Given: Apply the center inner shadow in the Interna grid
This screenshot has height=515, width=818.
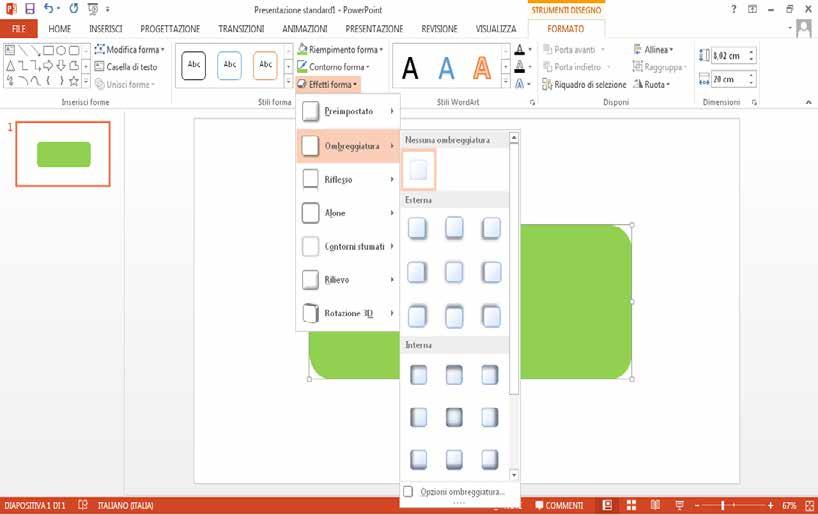Looking at the screenshot, I should pyautogui.click(x=454, y=417).
